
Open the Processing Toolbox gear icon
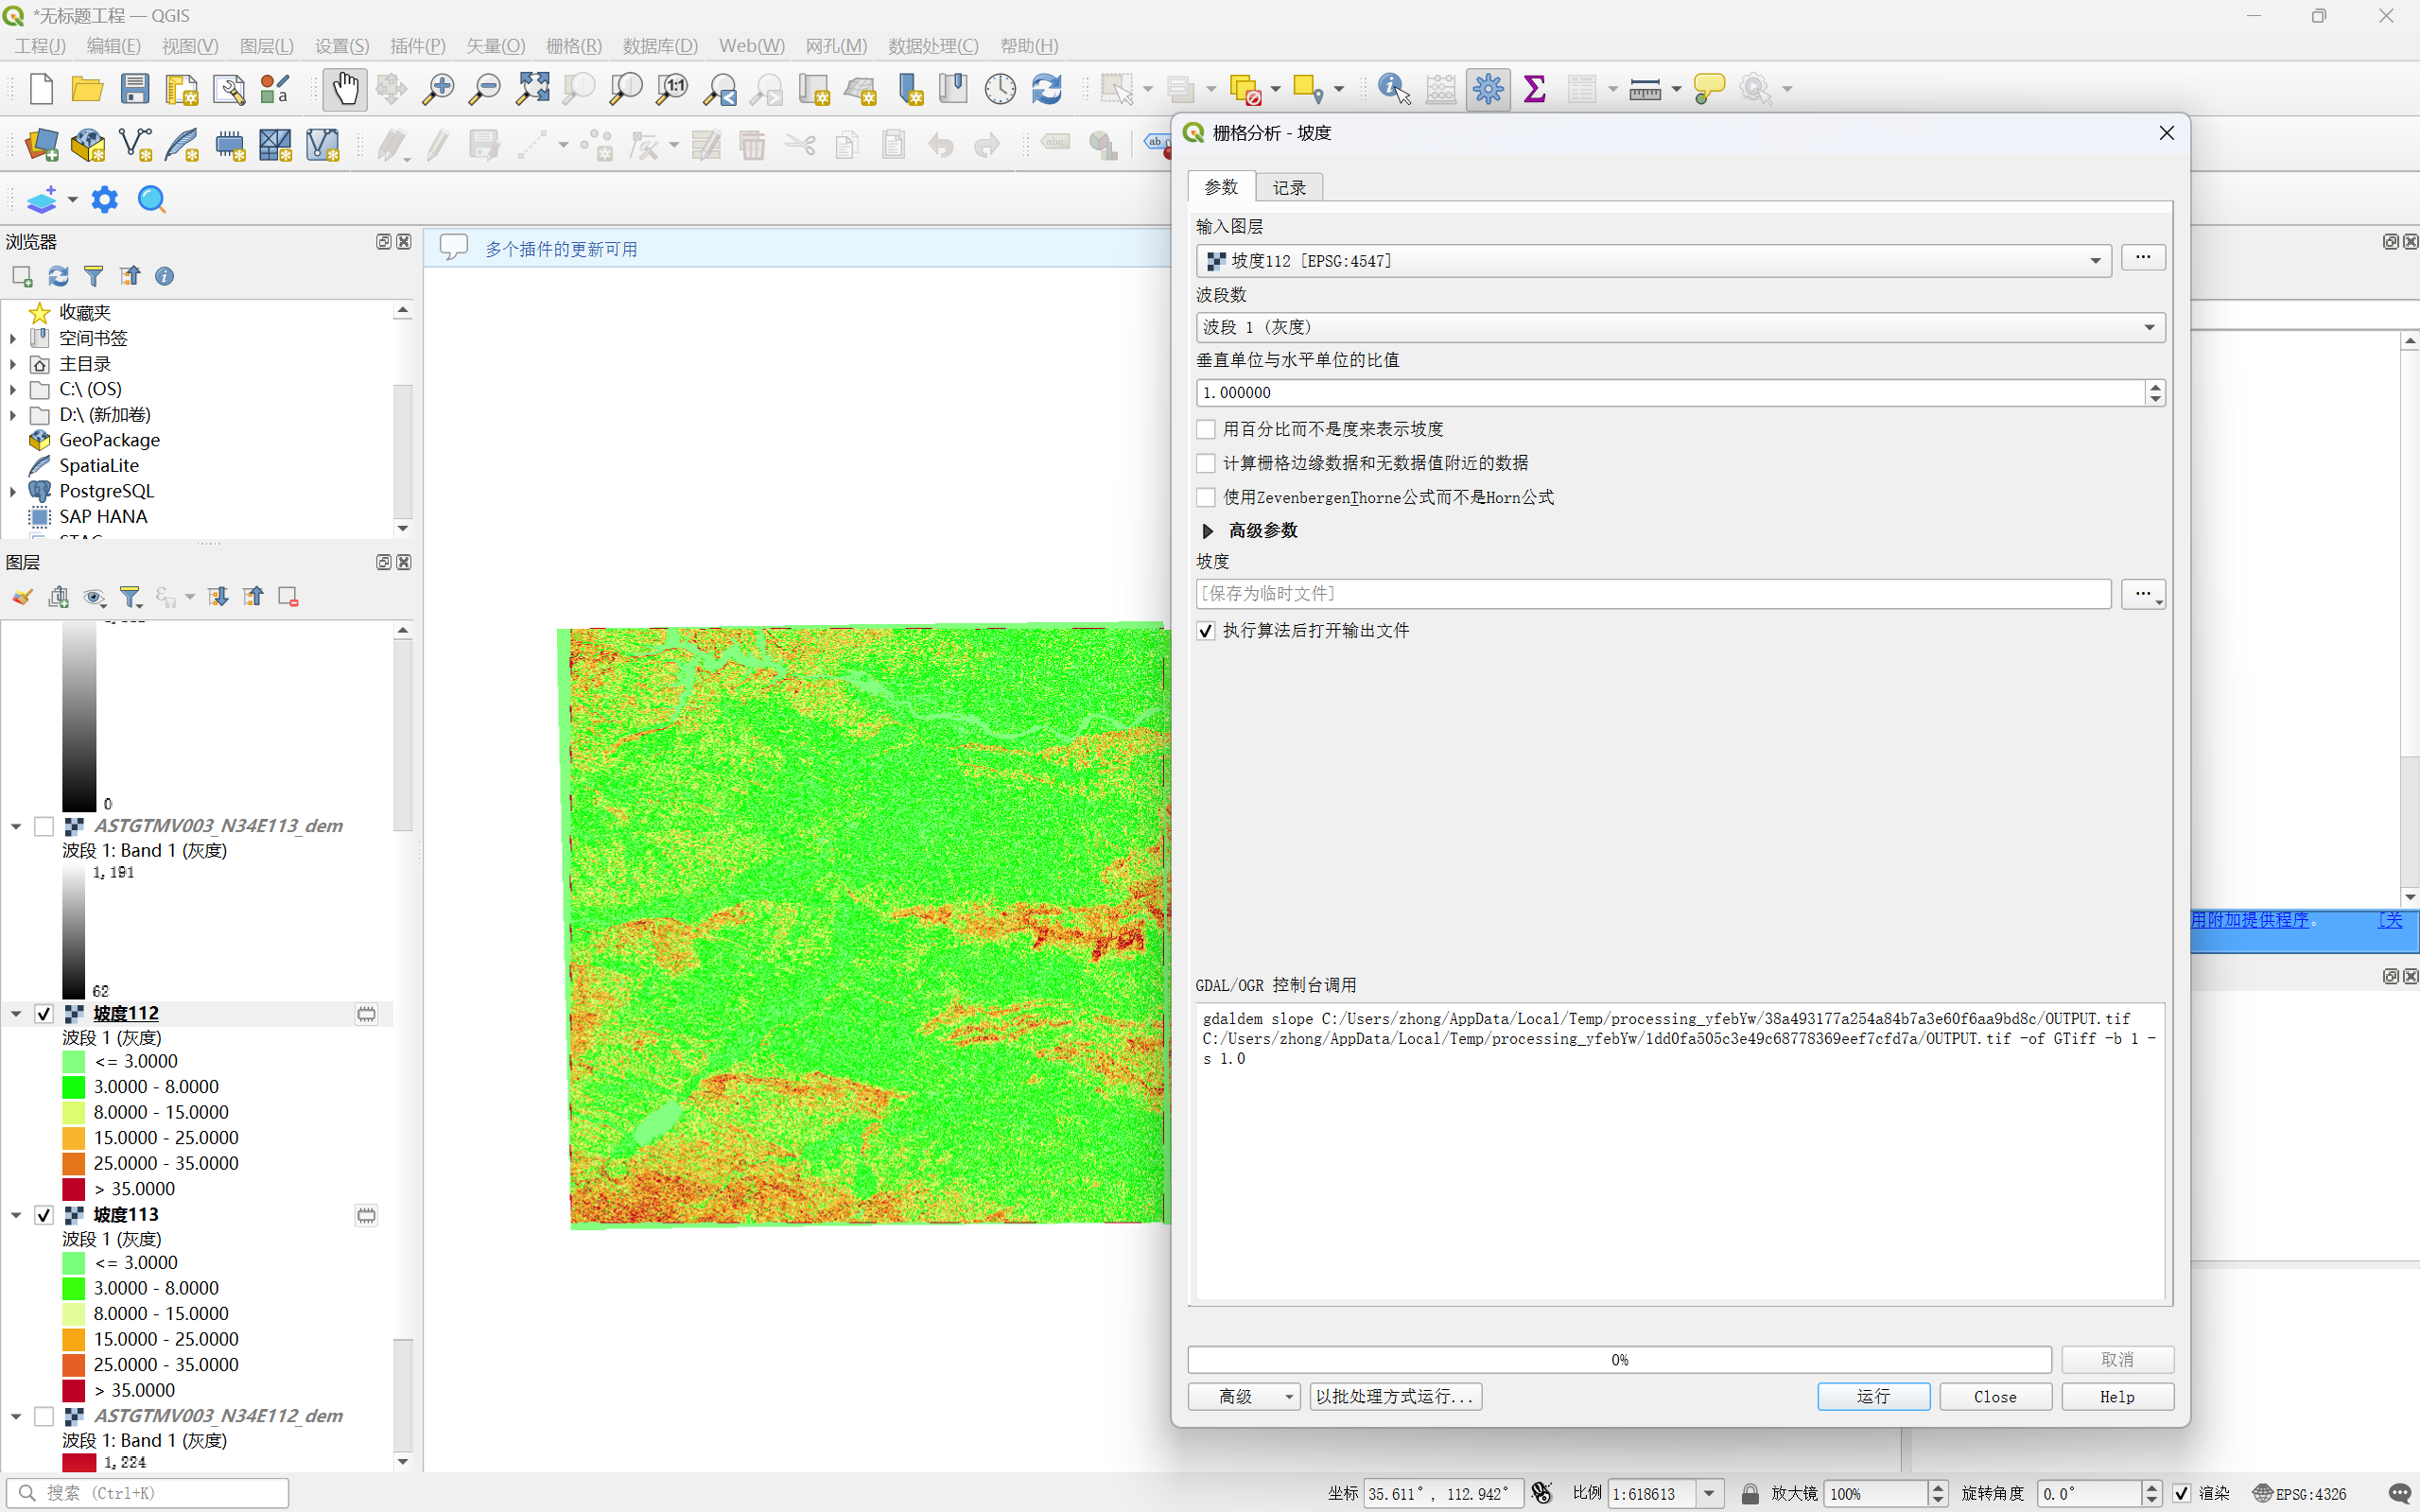point(1487,89)
